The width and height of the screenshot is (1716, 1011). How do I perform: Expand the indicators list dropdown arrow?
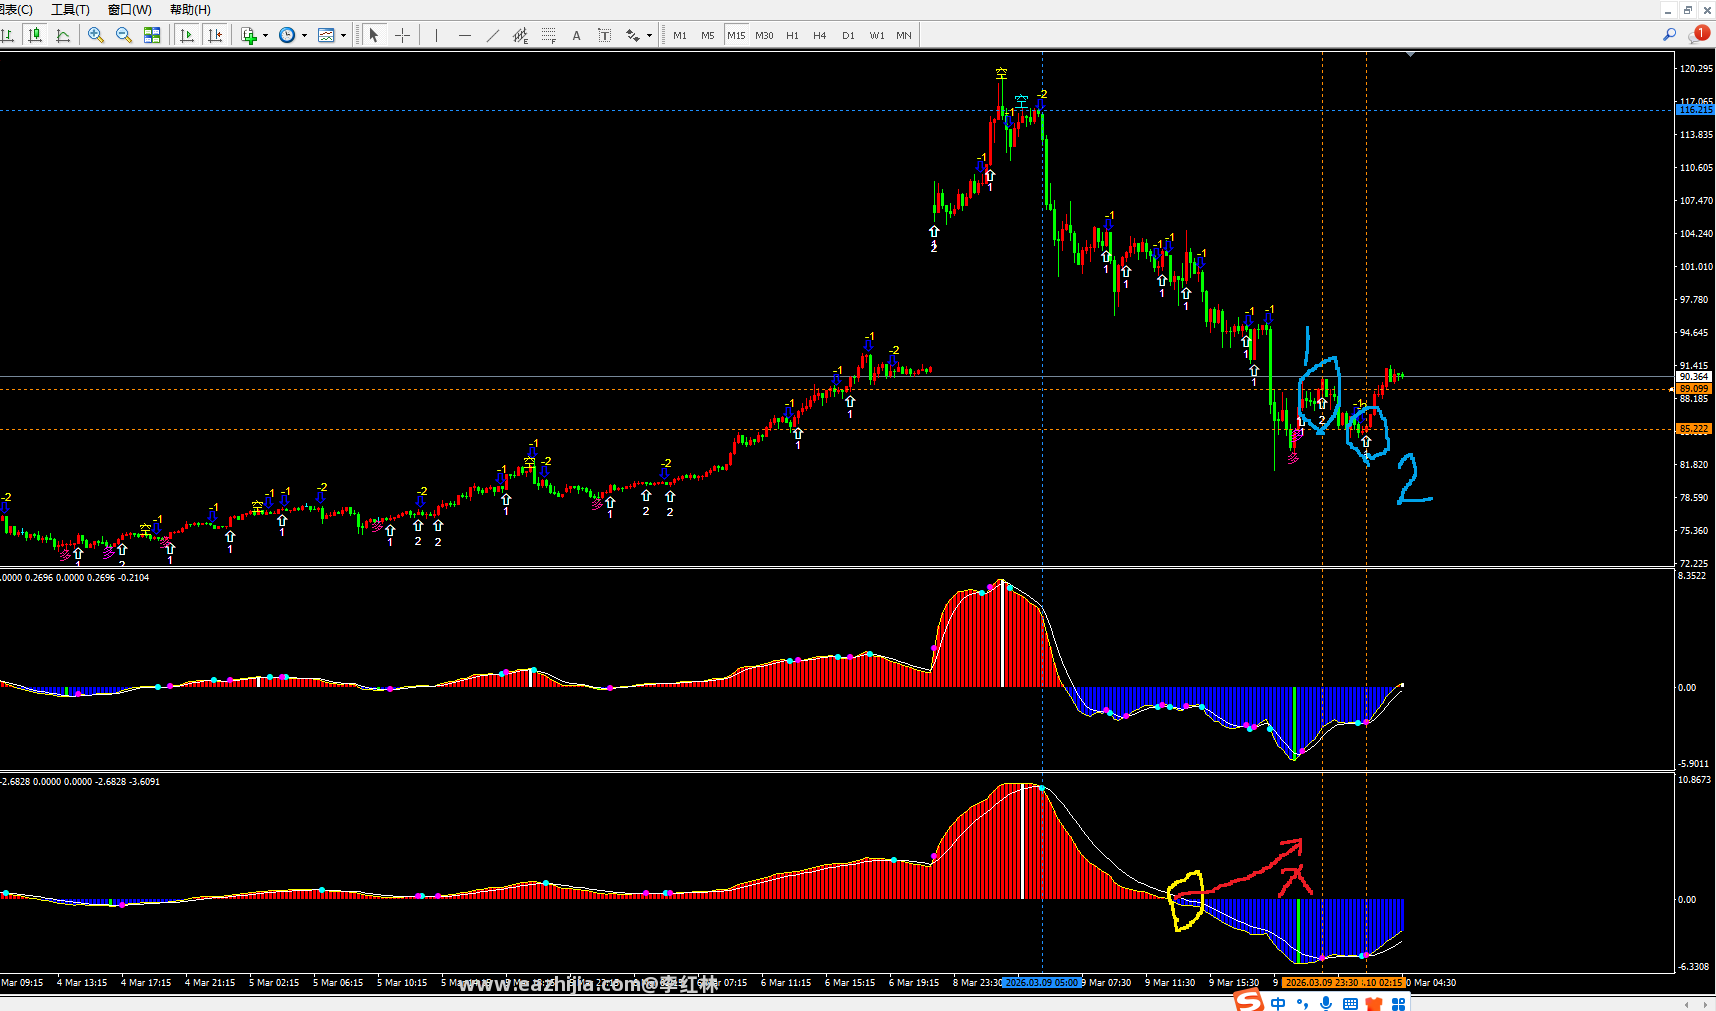pos(265,35)
